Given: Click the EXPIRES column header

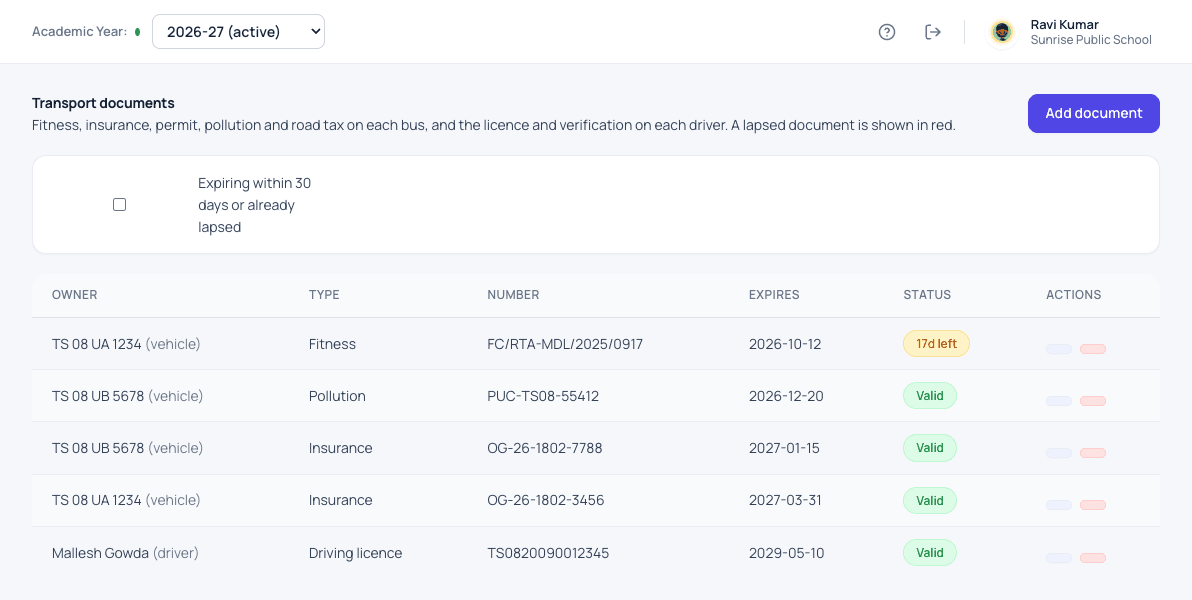Looking at the screenshot, I should click(774, 295).
